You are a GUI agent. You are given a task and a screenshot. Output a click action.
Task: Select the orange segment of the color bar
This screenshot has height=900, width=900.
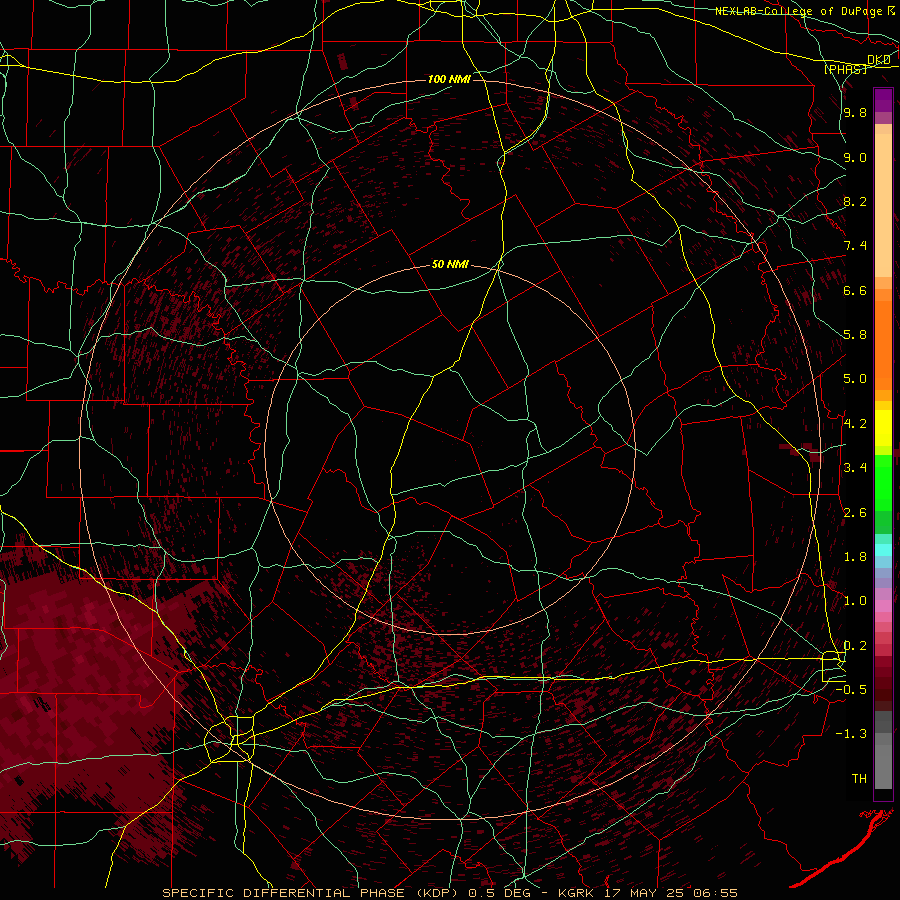[883, 344]
